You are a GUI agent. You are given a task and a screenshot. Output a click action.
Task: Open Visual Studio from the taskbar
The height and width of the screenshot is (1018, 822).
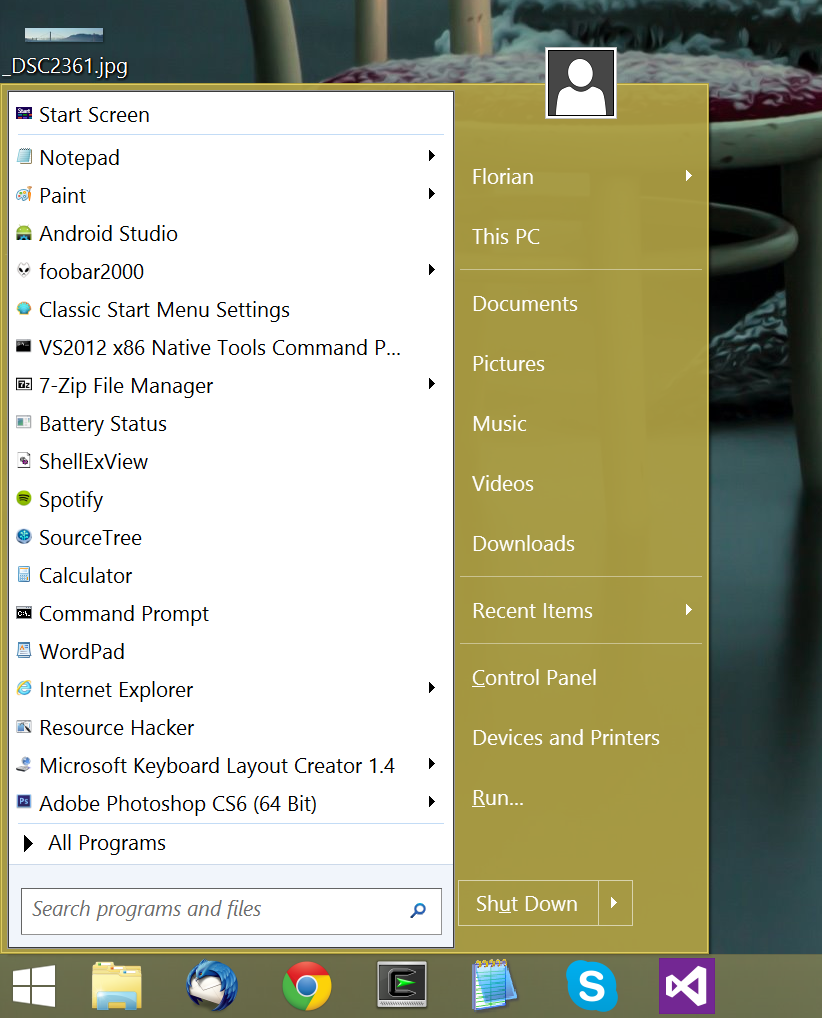(x=686, y=986)
